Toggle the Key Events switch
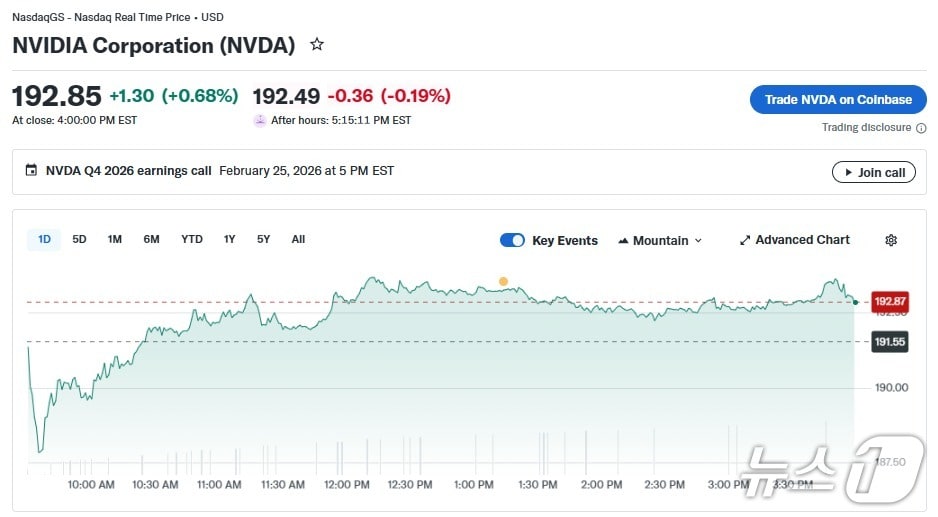 (512, 240)
